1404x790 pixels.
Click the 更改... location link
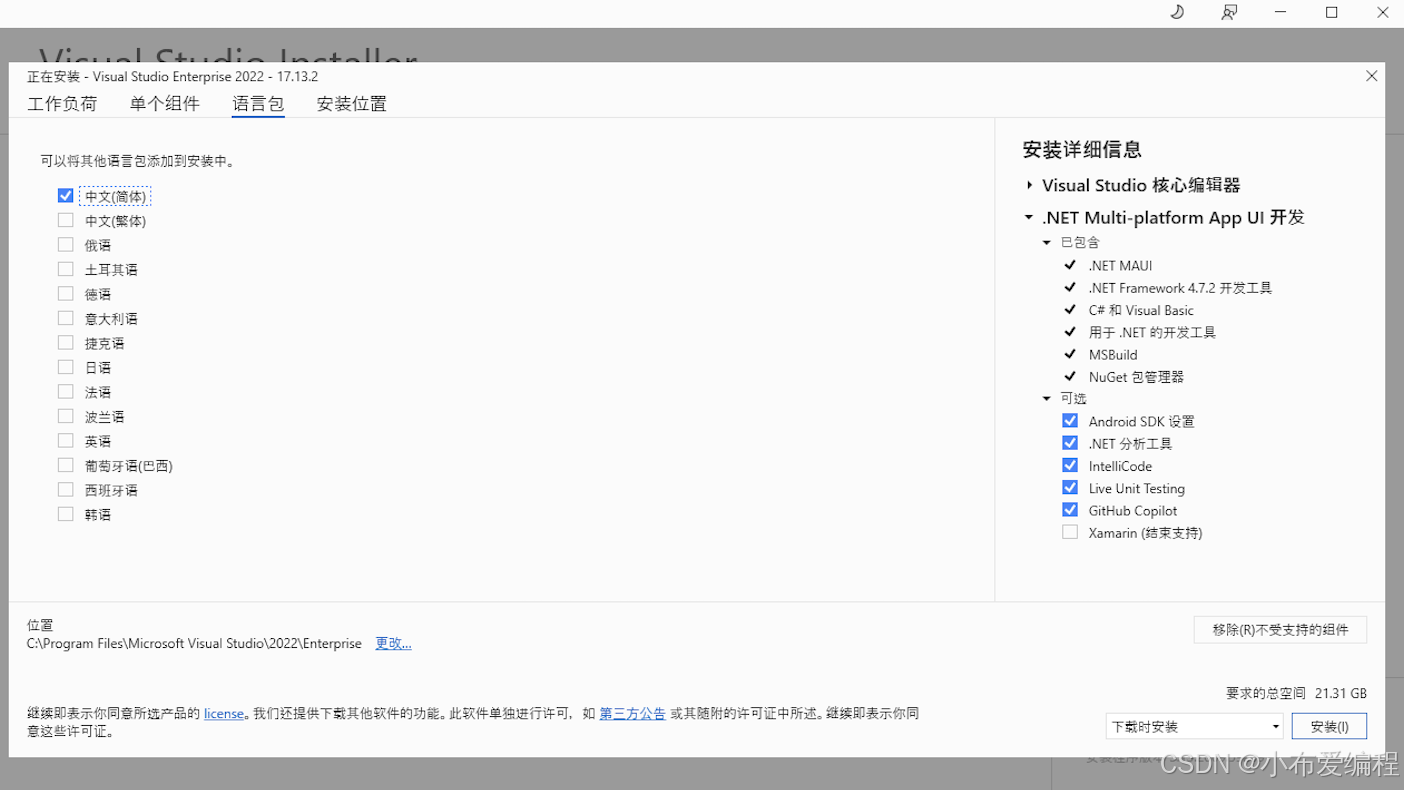(x=393, y=643)
